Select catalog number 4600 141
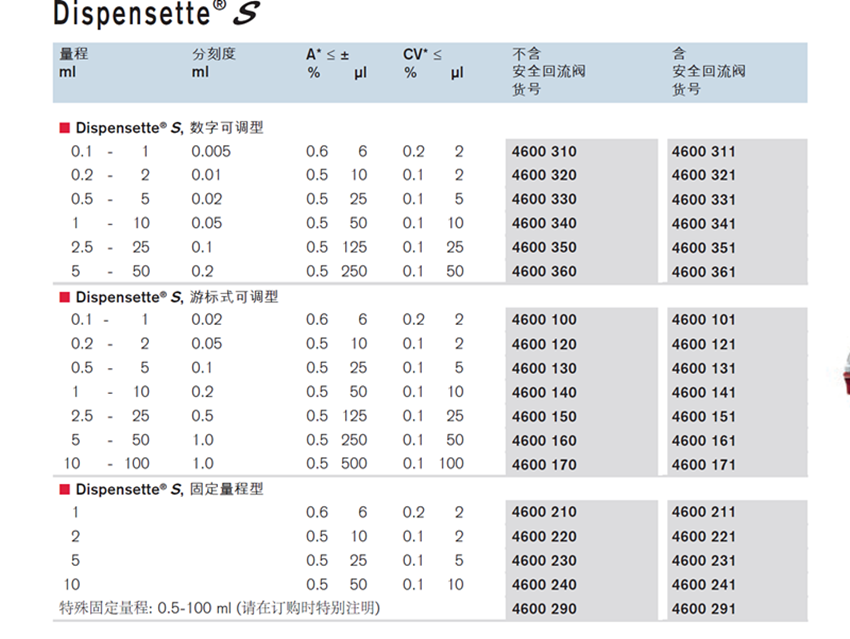 (704, 392)
